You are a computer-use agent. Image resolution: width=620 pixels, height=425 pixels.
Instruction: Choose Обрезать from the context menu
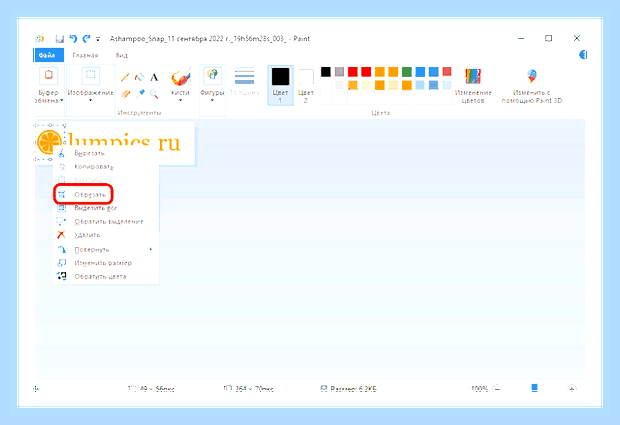click(x=106, y=194)
